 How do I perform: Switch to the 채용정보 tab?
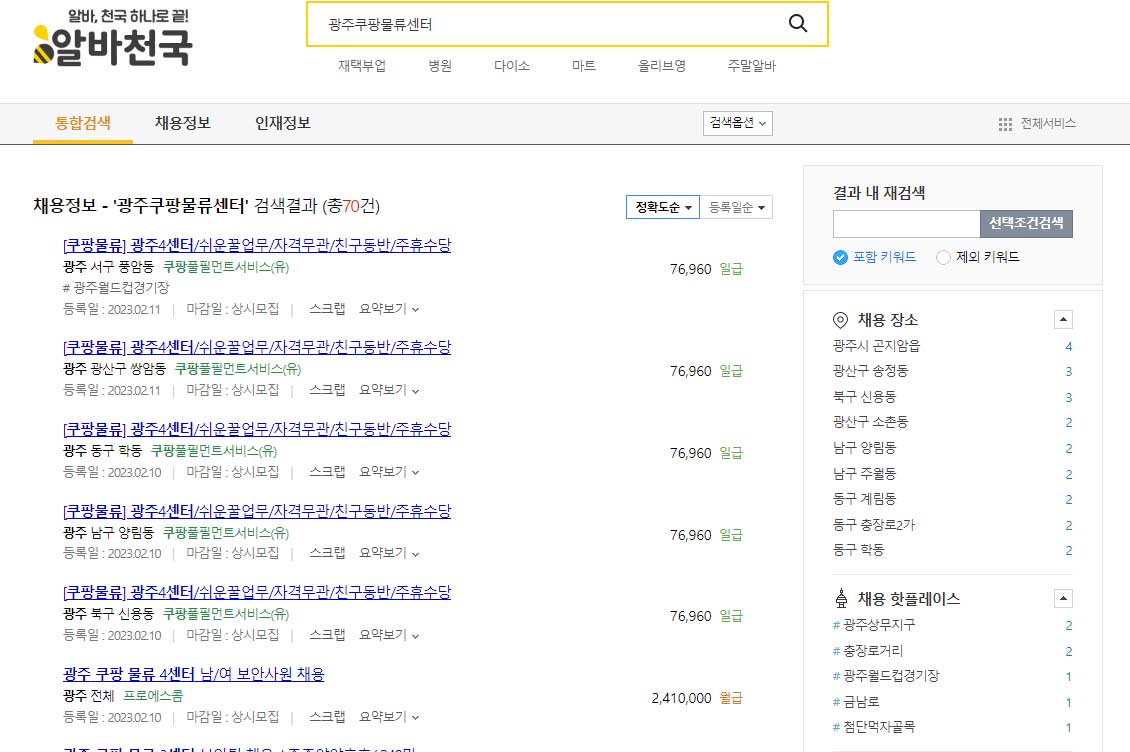pyautogui.click(x=182, y=123)
